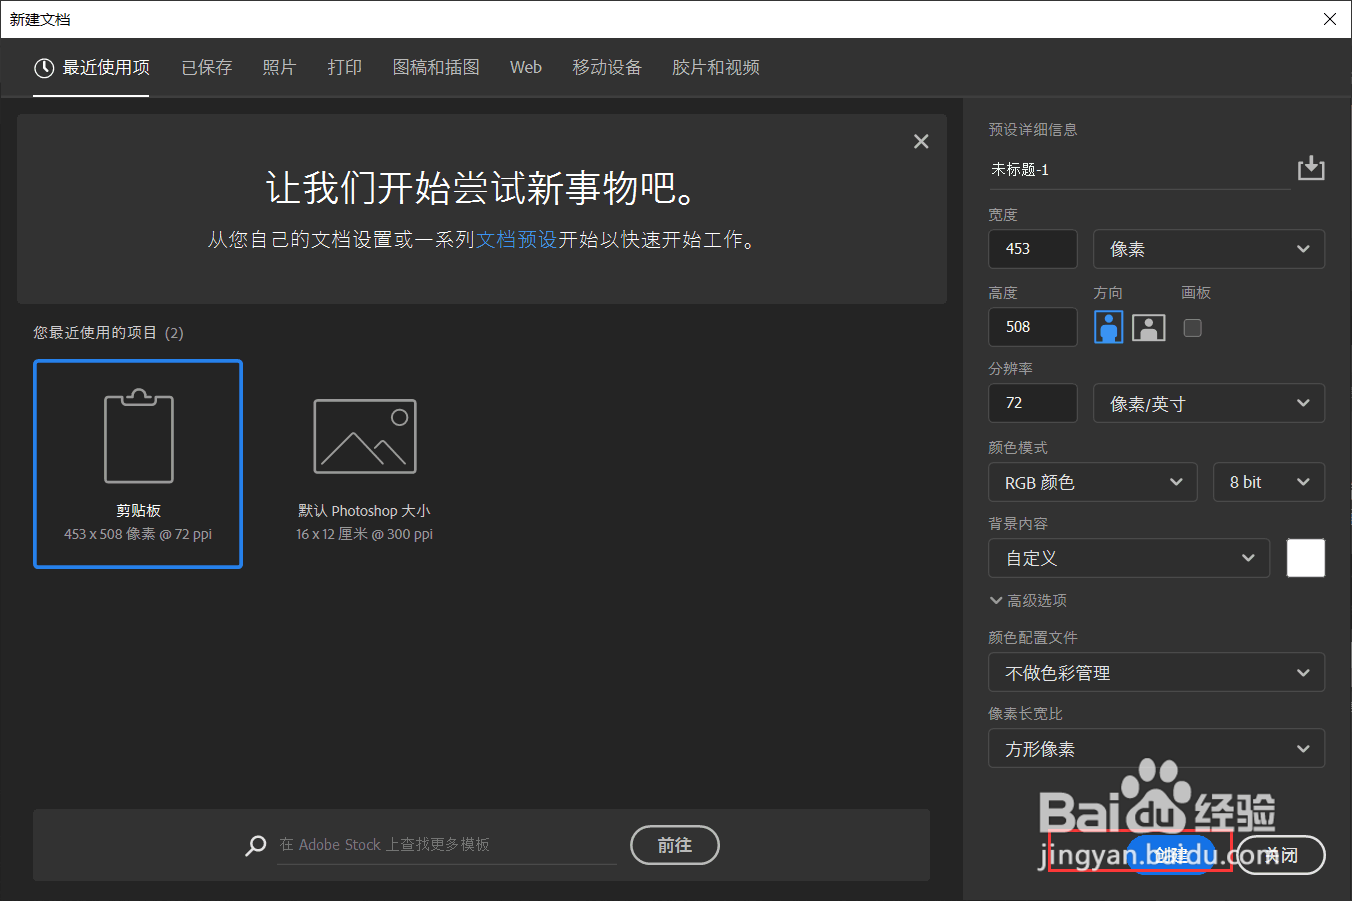Click the 分辨率 input field showing 72

coord(1032,403)
